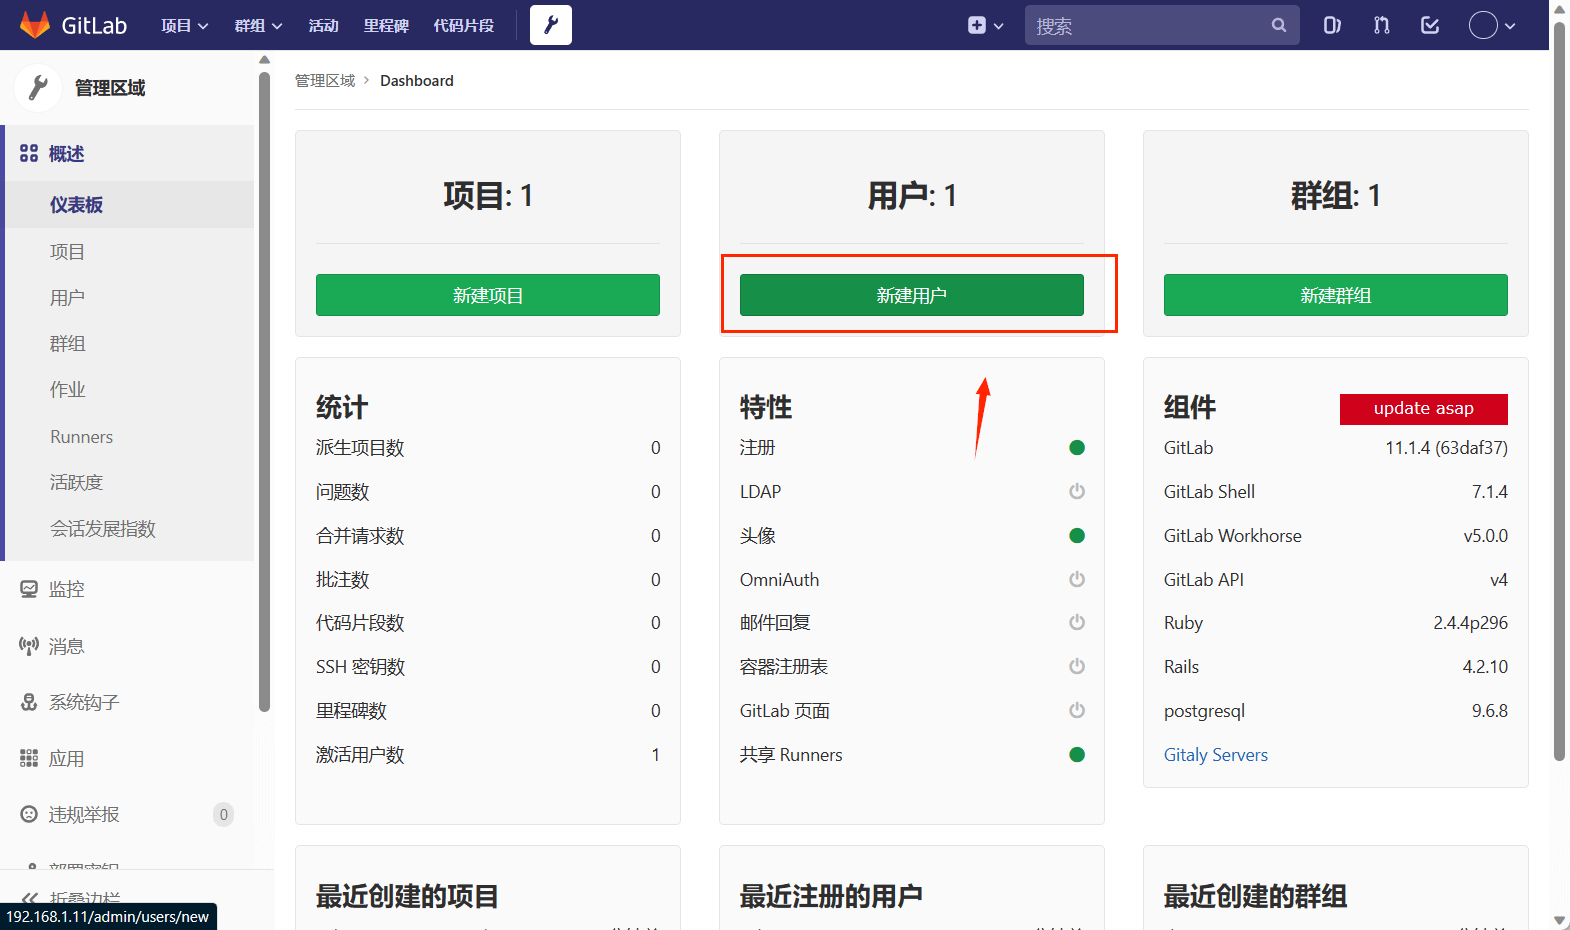Click the search magnifier icon
1570x930 pixels.
pyautogui.click(x=1278, y=25)
